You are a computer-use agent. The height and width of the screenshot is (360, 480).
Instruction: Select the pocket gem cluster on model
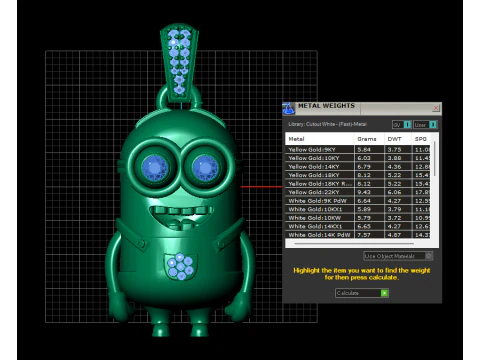(180, 266)
